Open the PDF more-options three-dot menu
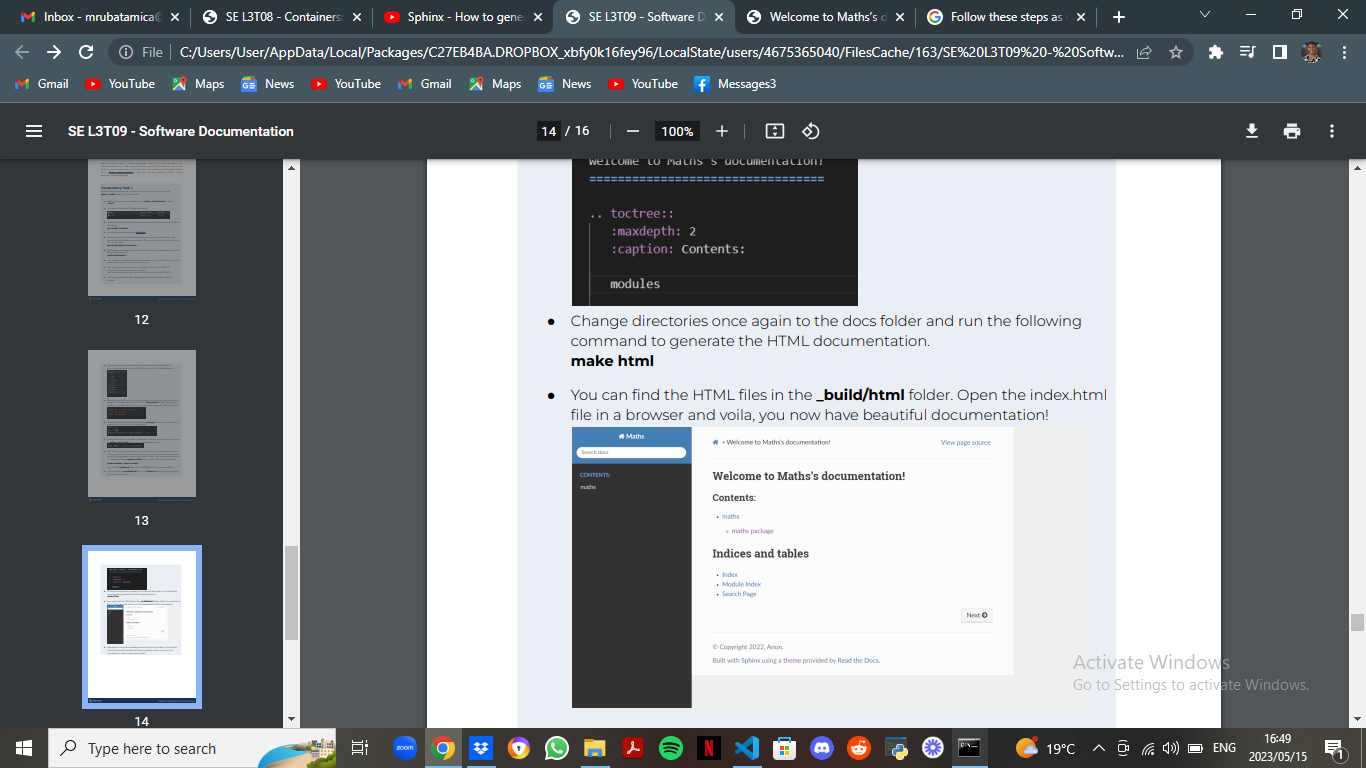The image size is (1366, 768). pyautogui.click(x=1331, y=130)
